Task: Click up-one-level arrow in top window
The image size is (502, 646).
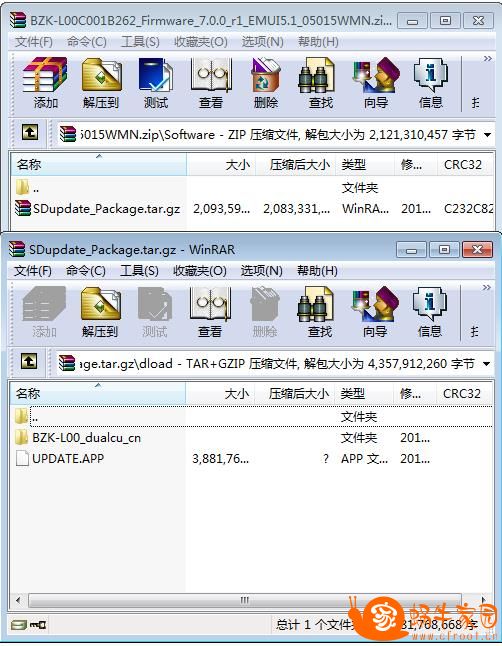Action: pos(30,133)
